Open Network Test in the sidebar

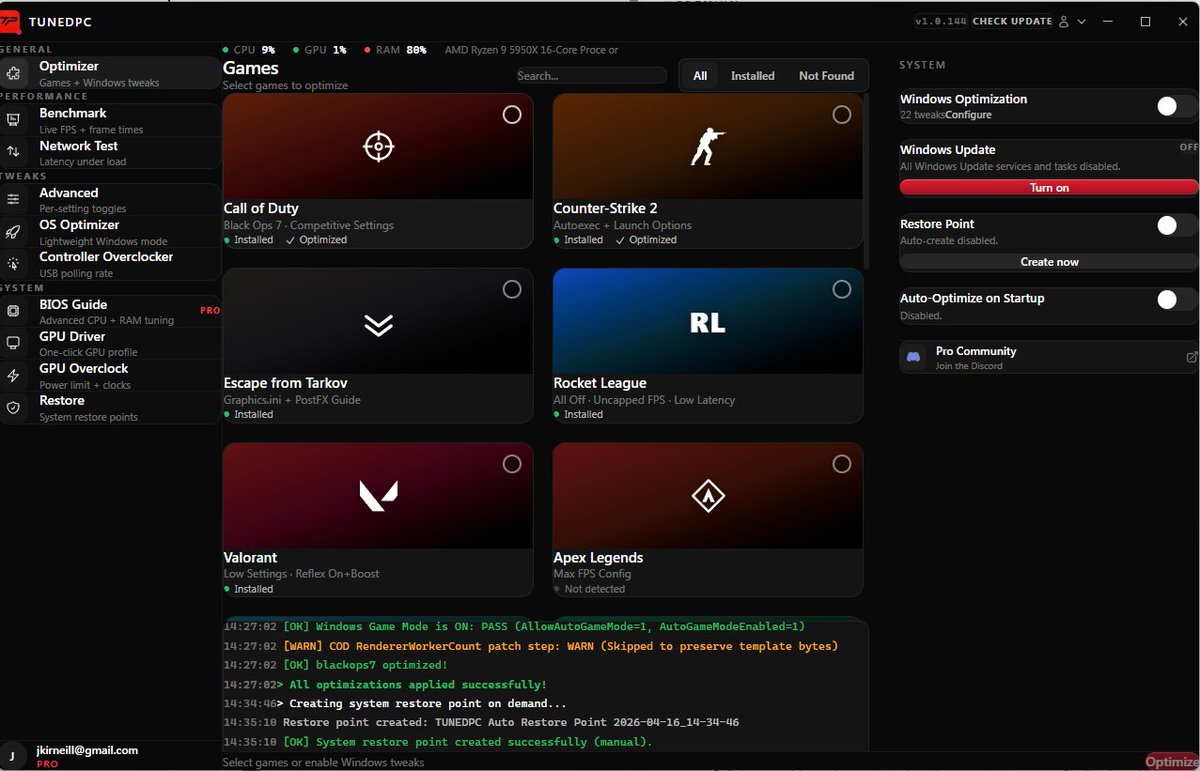point(110,152)
